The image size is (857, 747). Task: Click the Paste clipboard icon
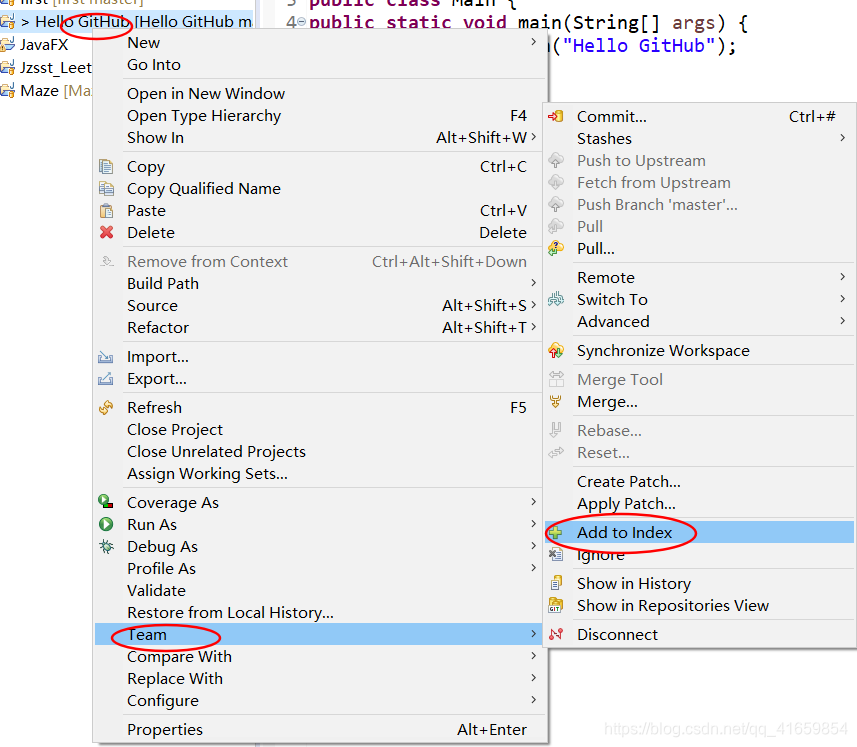click(106, 210)
